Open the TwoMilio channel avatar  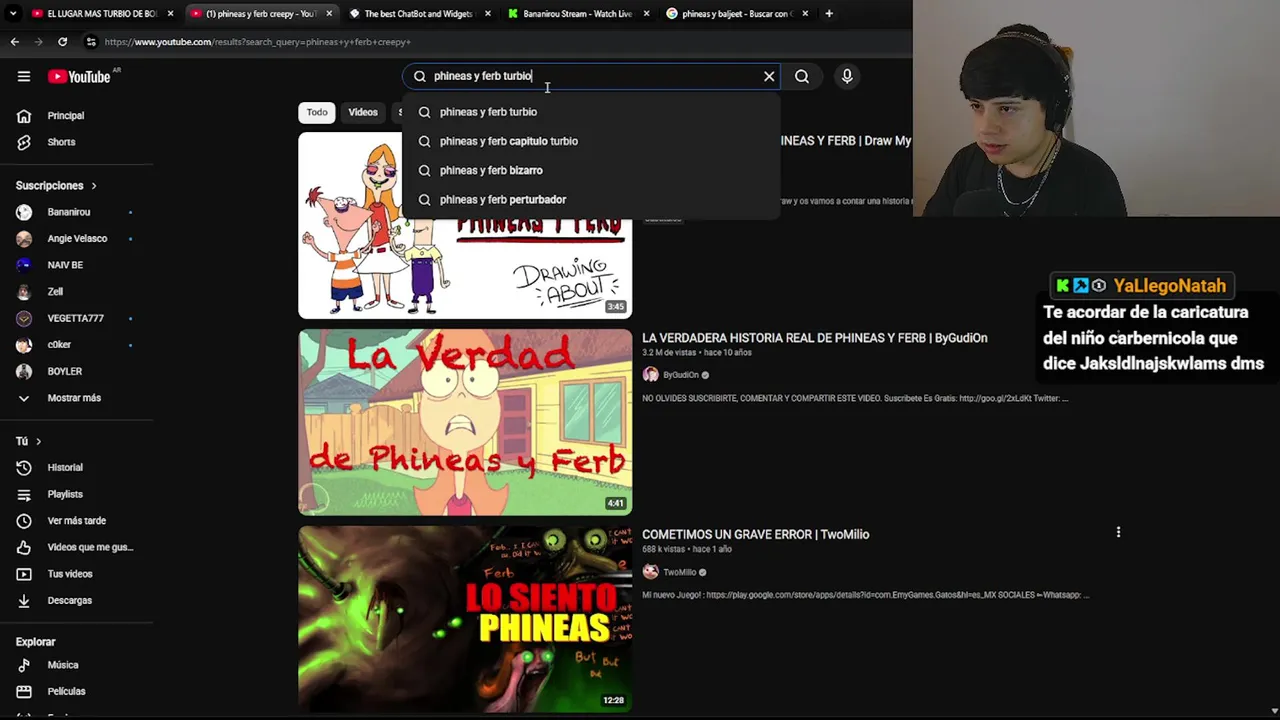(651, 572)
